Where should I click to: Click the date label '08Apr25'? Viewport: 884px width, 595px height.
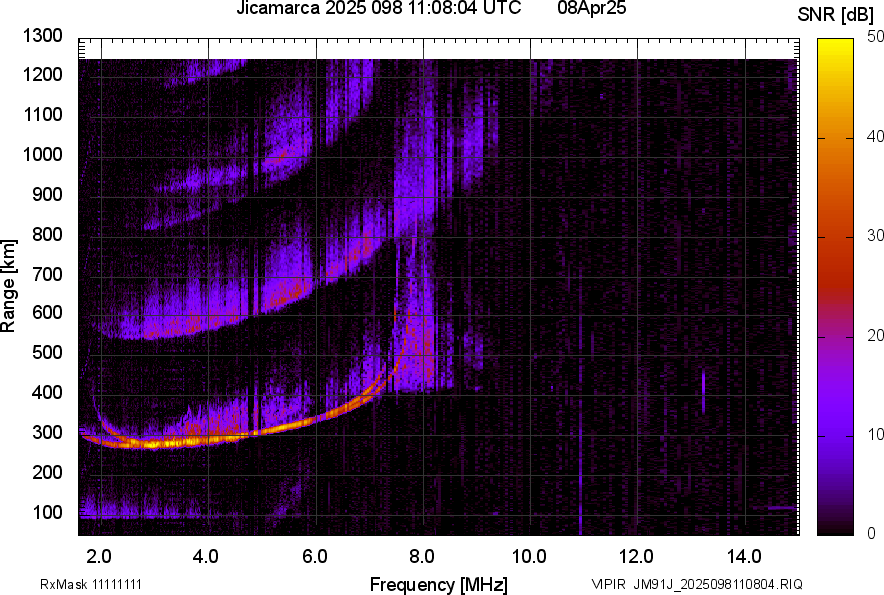click(x=591, y=8)
